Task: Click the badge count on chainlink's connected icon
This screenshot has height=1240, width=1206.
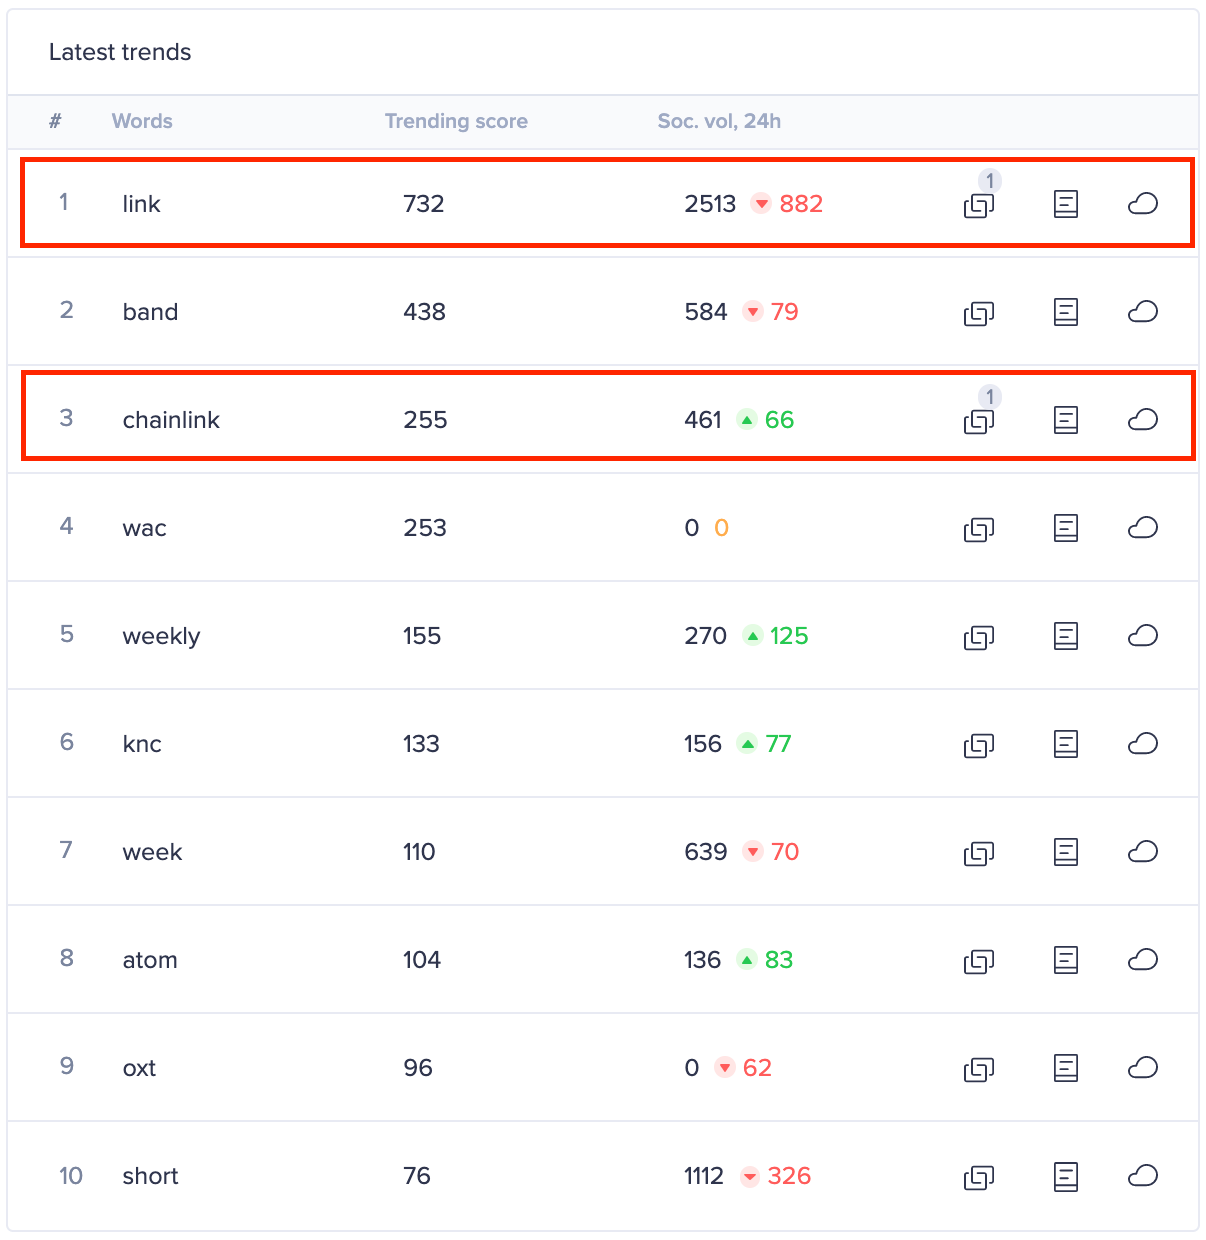Action: (990, 396)
